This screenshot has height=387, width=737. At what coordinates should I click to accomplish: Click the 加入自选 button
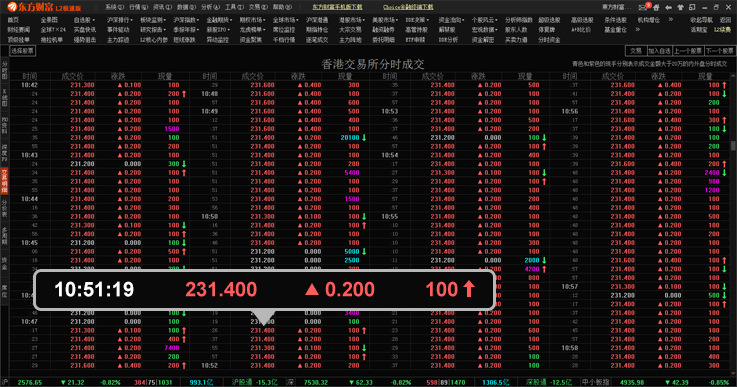pyautogui.click(x=659, y=51)
